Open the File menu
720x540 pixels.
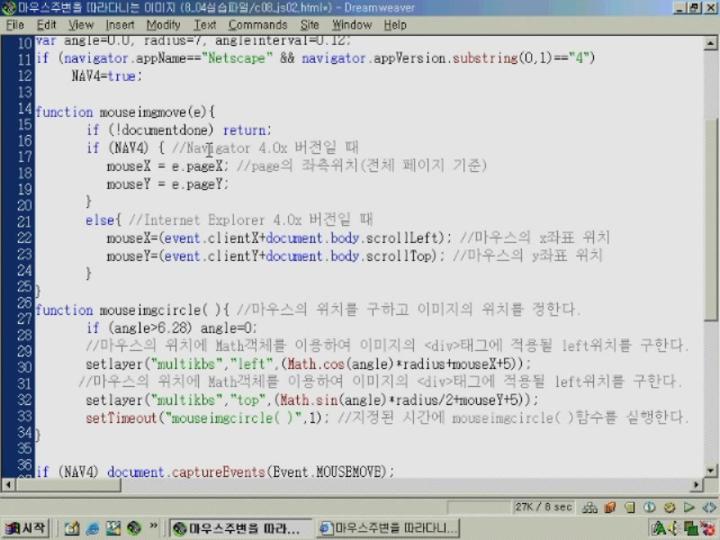click(x=15, y=25)
